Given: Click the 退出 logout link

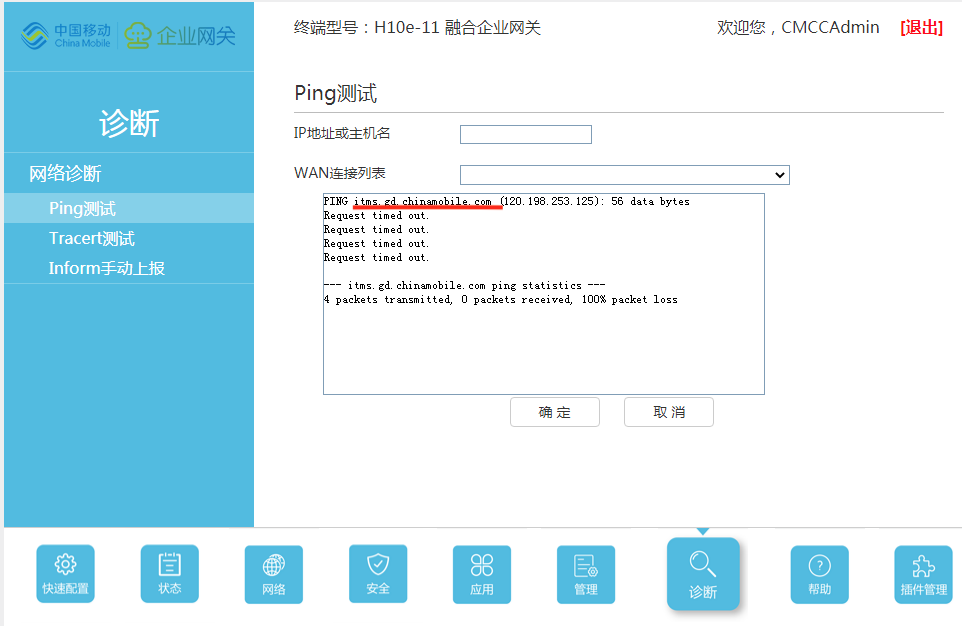Looking at the screenshot, I should point(921,28).
